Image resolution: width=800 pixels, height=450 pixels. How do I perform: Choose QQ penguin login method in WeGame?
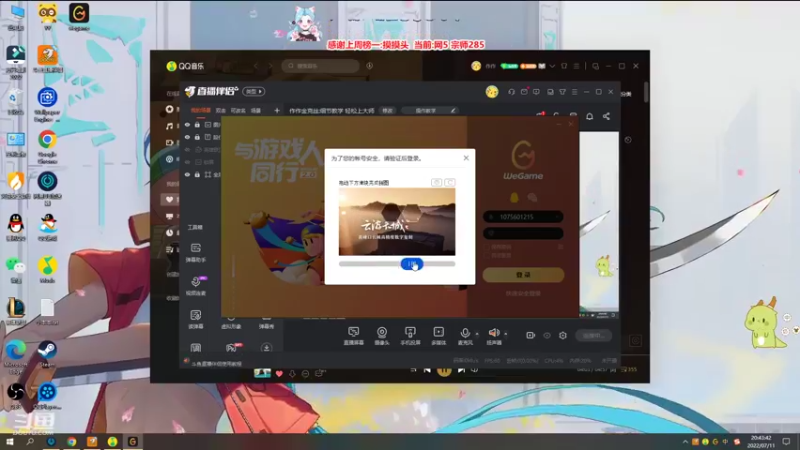(x=514, y=197)
